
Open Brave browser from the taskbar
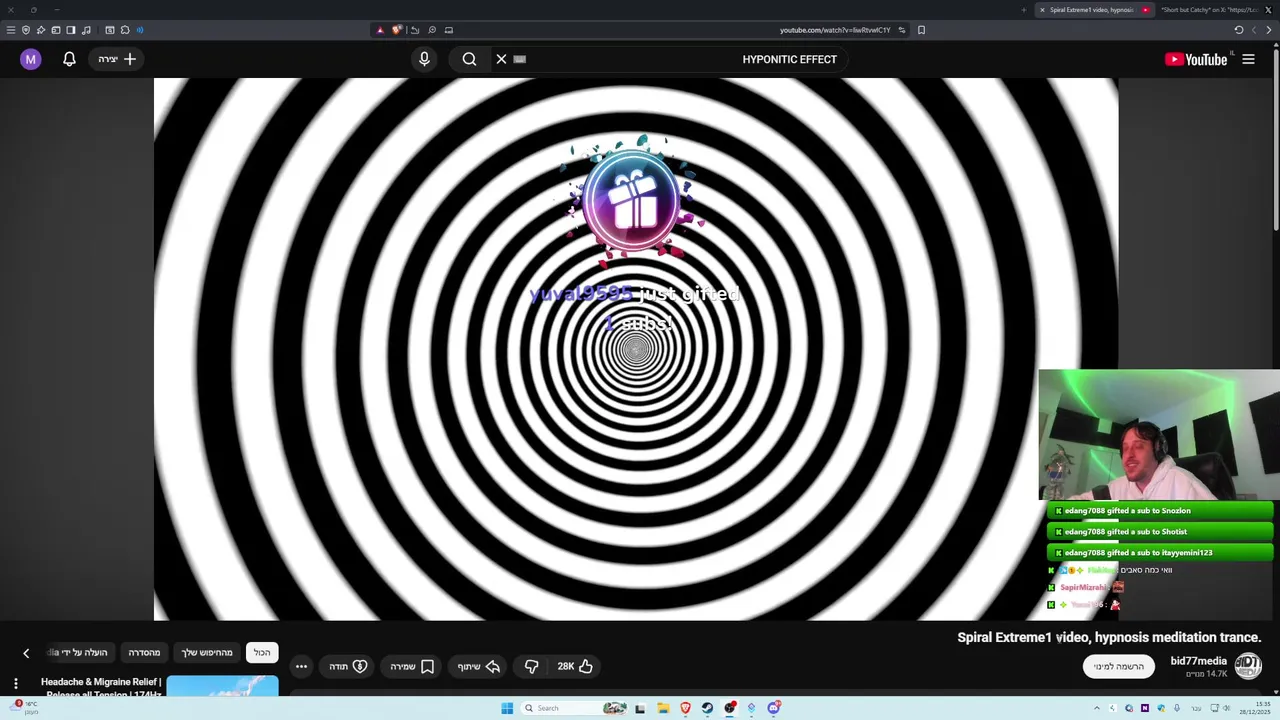685,708
